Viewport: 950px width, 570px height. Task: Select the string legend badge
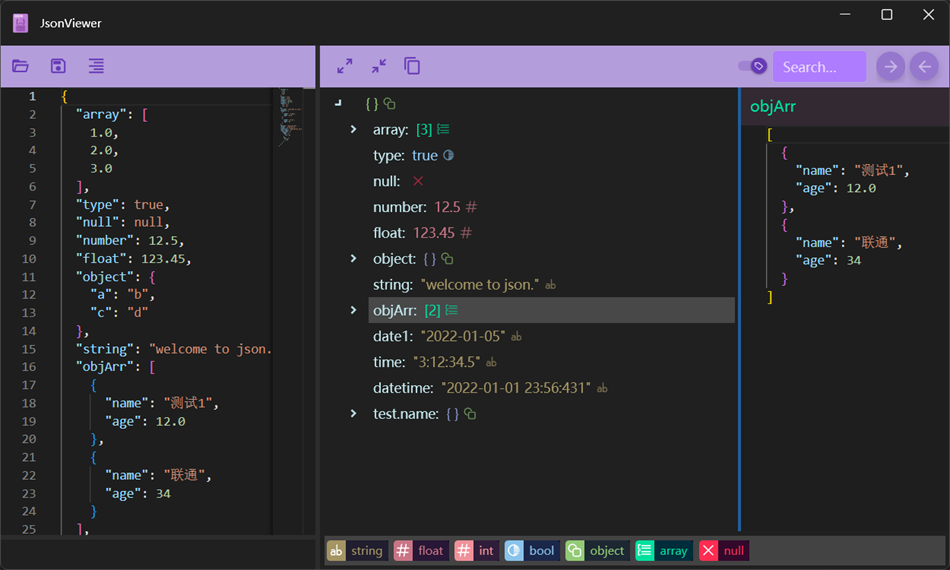pyautogui.click(x=356, y=551)
